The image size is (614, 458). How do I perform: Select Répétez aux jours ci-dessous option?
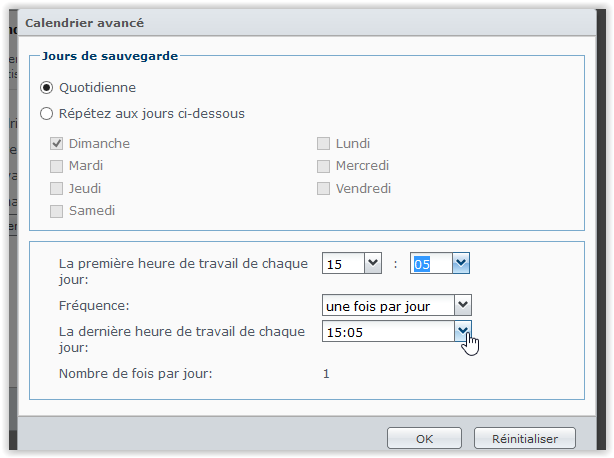[46, 113]
